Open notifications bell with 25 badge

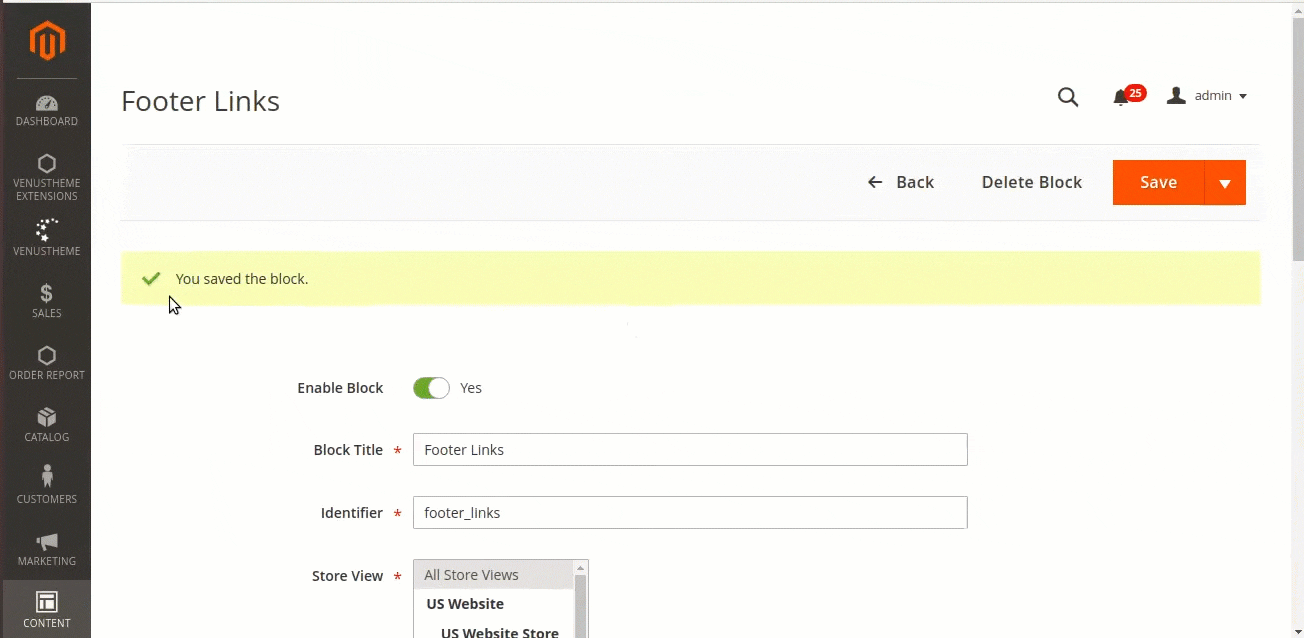coord(1127,96)
